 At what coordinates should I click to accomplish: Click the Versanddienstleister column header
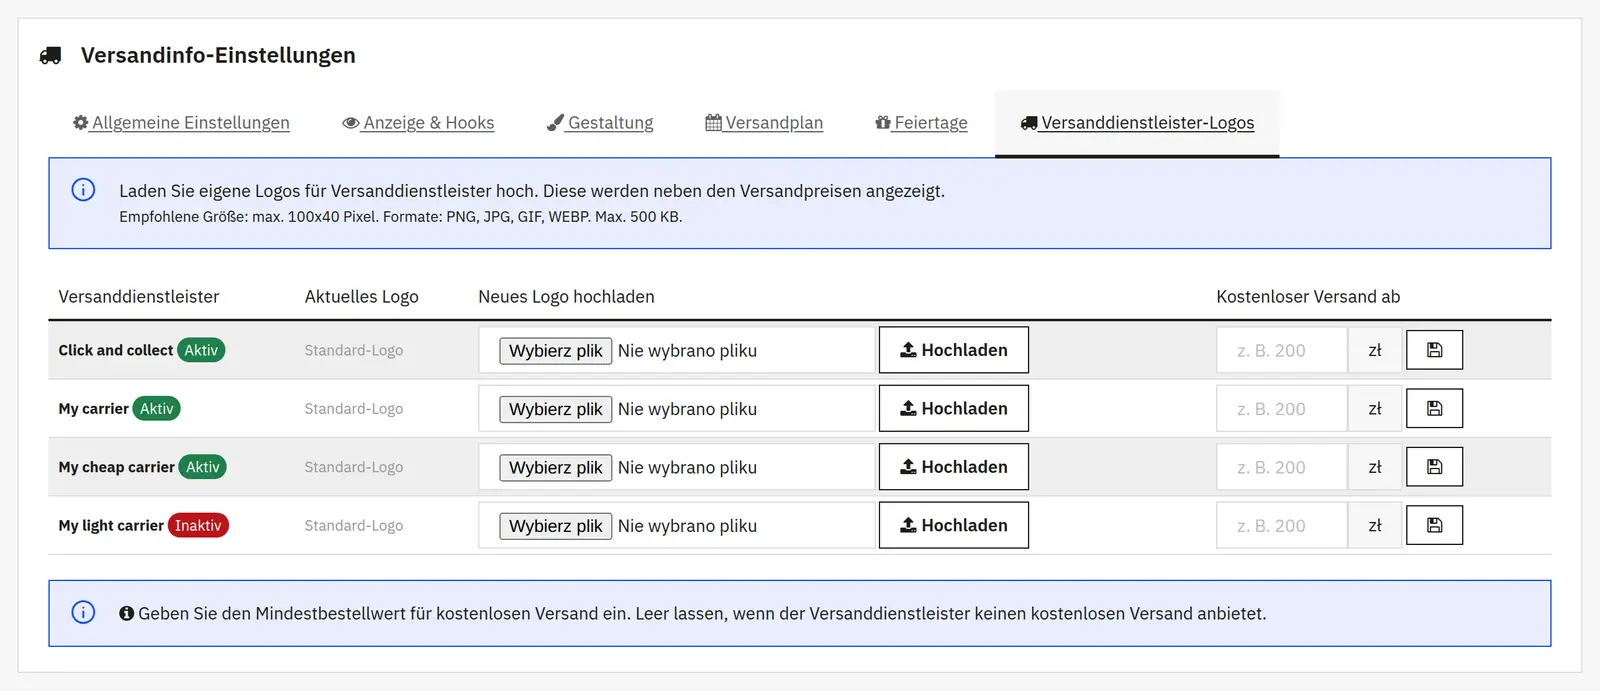139,297
